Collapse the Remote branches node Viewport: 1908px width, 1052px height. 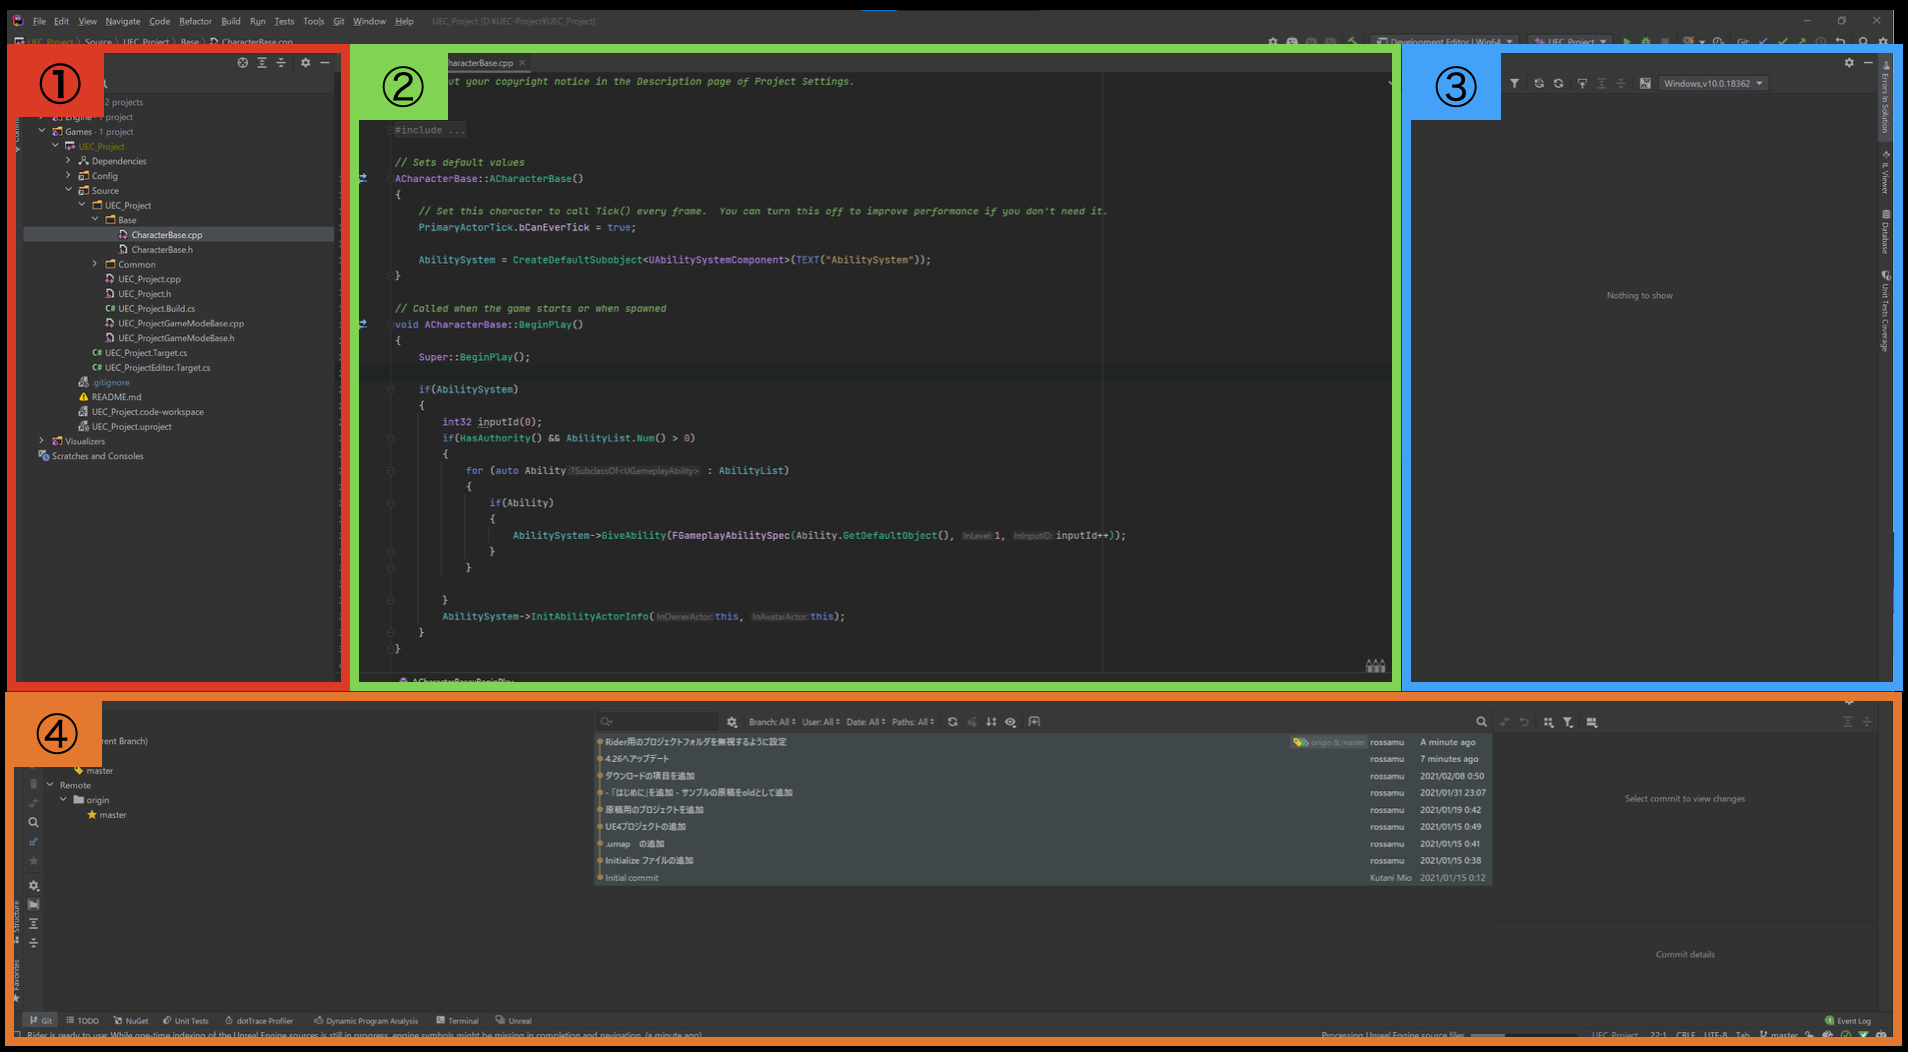click(50, 785)
